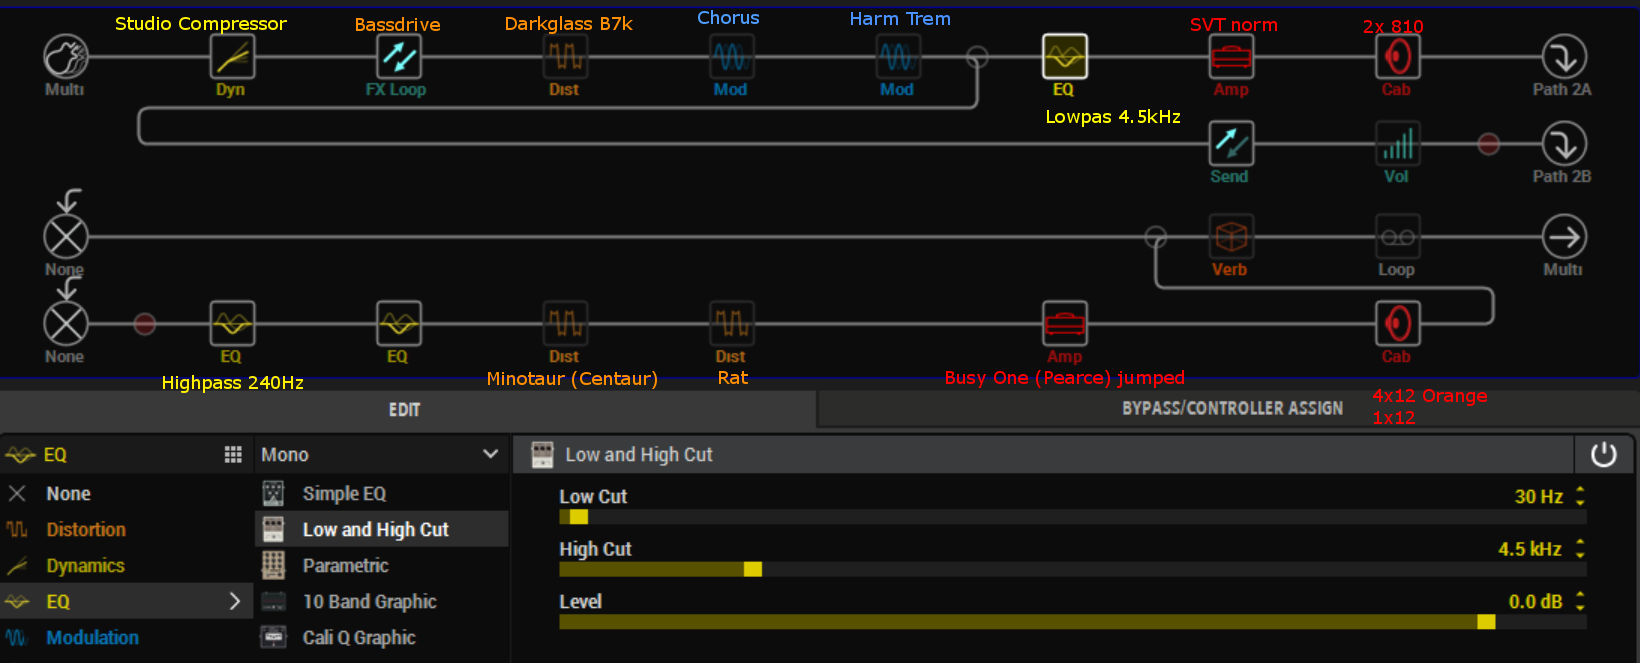This screenshot has height=663, width=1640.
Task: Select the second EQ block on bottom path
Action: tap(398, 324)
